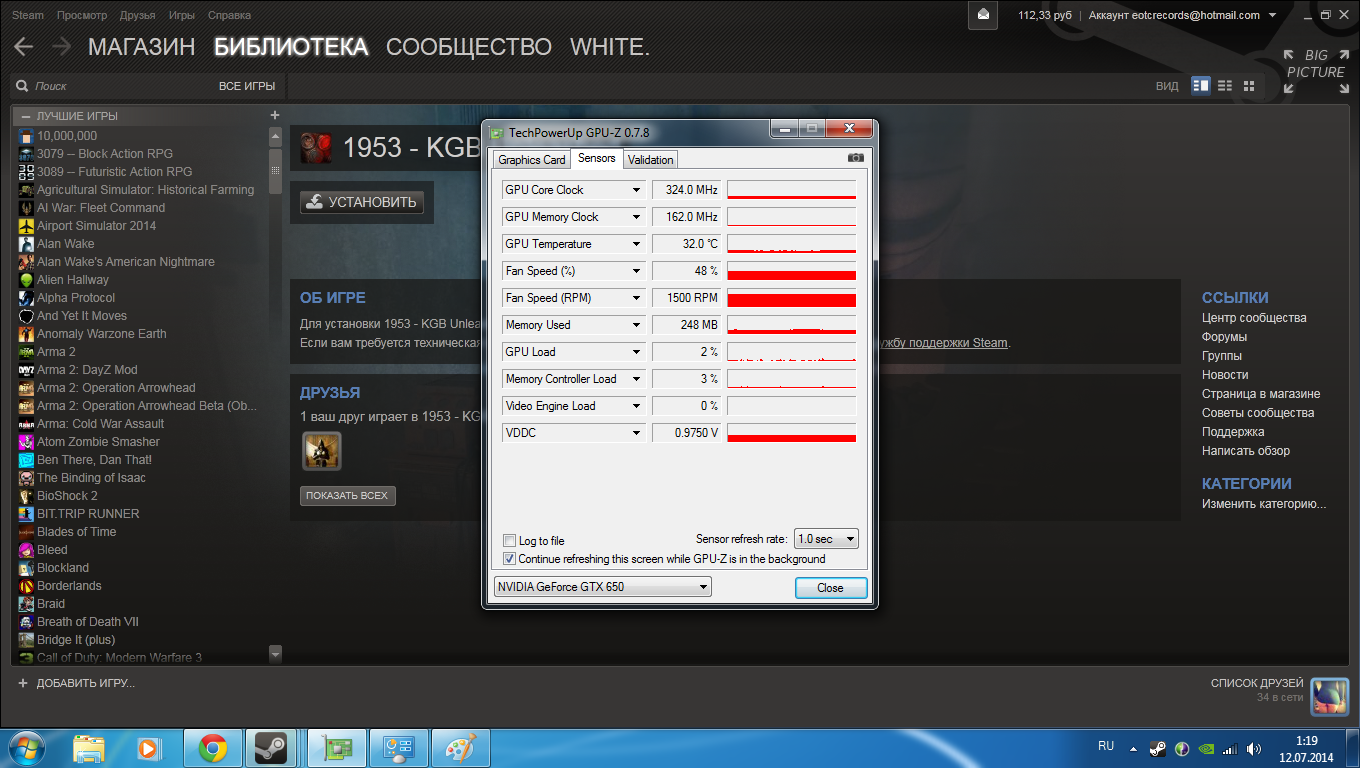Enable Log to file checkbox
Image resolution: width=1360 pixels, height=768 pixels.
(x=510, y=540)
